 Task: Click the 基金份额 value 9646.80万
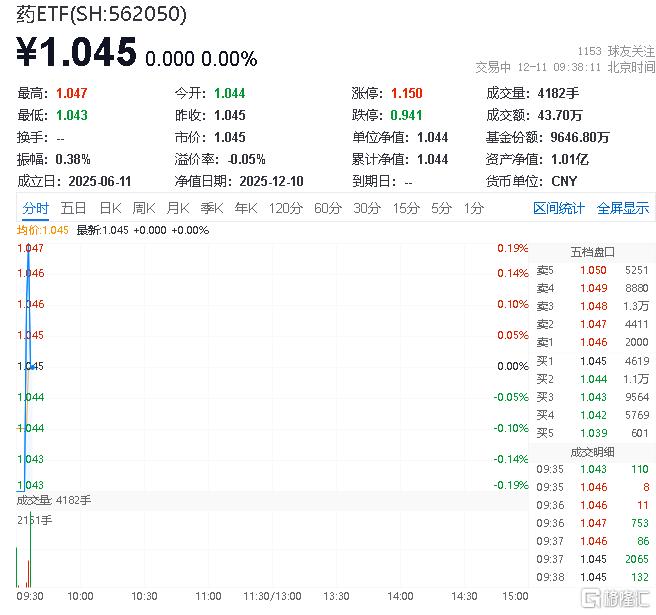click(580, 137)
